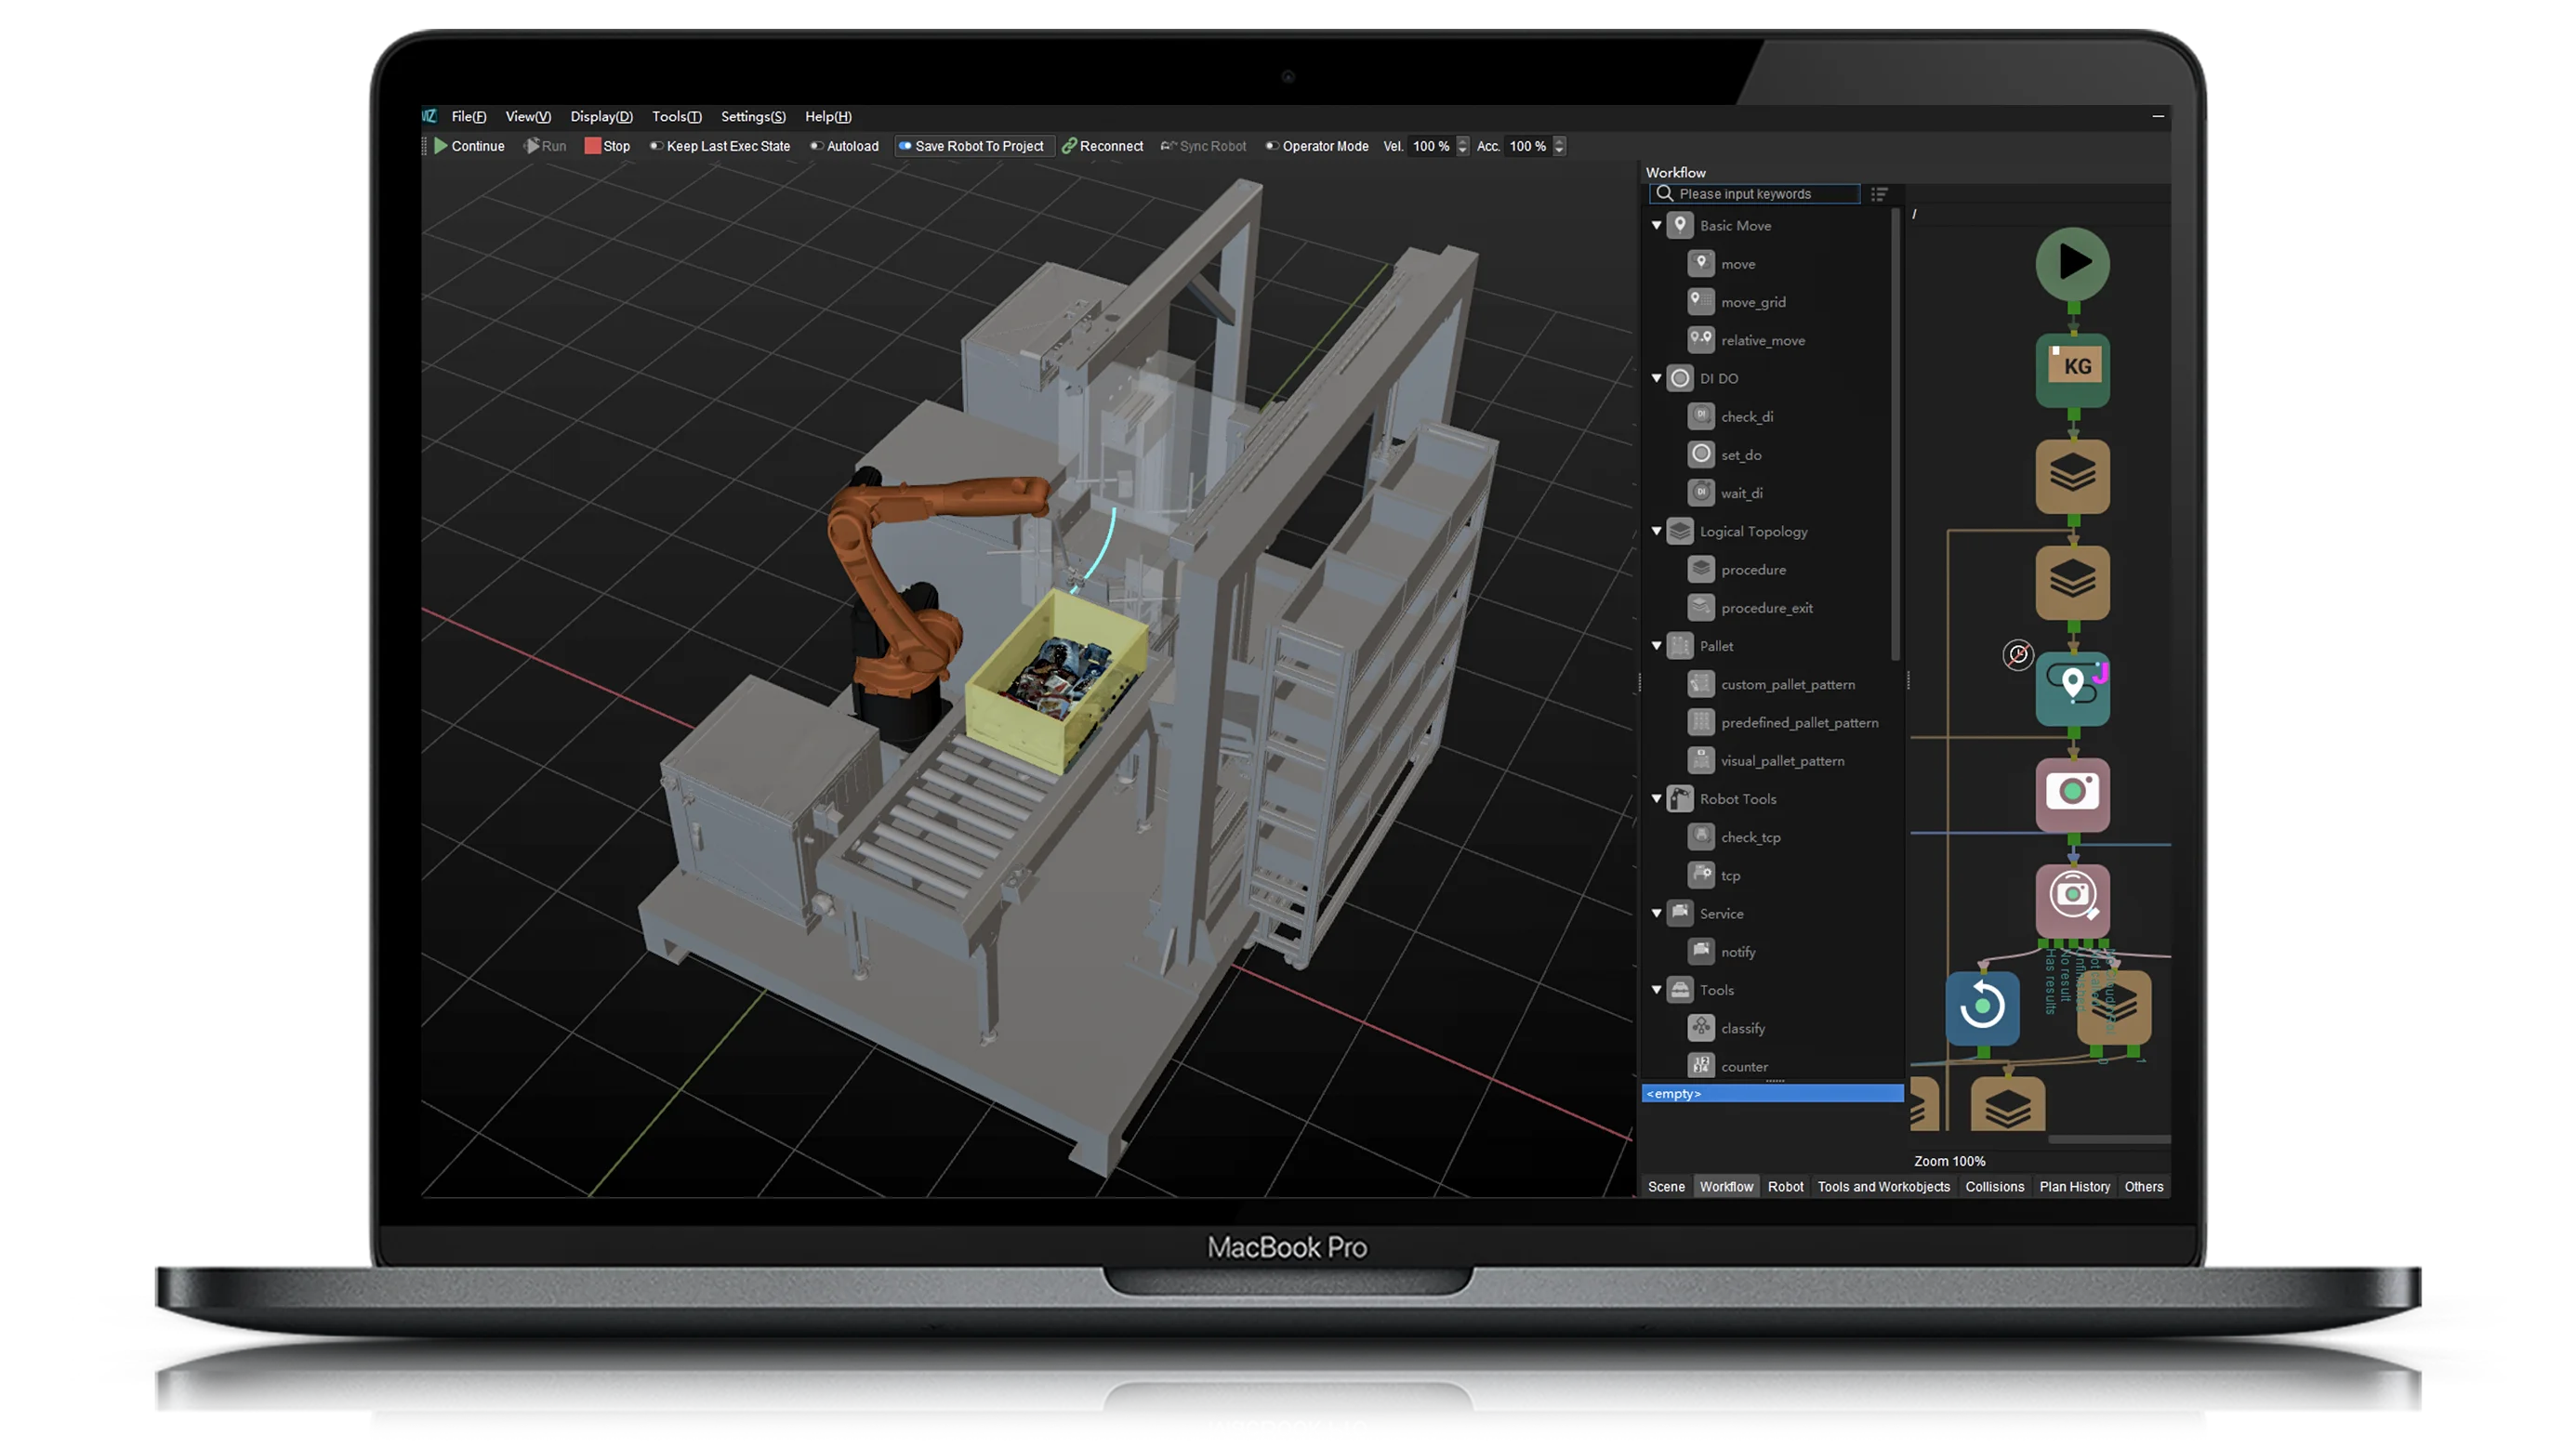This screenshot has width=2576, height=1448.
Task: Select the visual_pallet_pattern icon
Action: tap(1701, 760)
